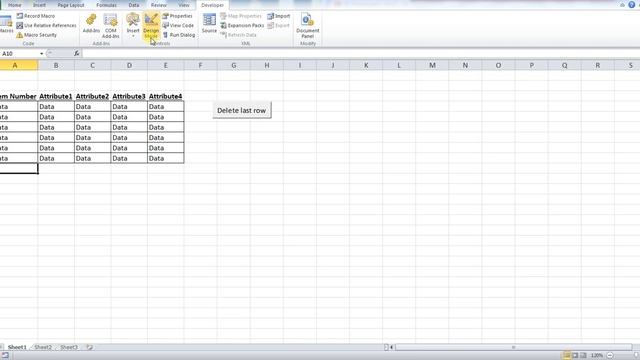
Task: Click Export XML
Action: tap(278, 25)
